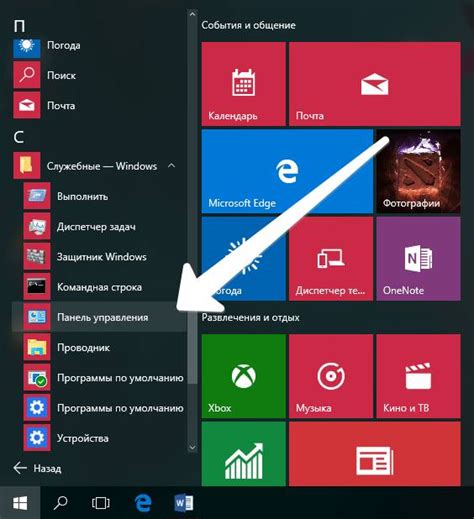Screen dimensions: 474x519
Task: Select Командная строка from the list
Action: (x=99, y=287)
